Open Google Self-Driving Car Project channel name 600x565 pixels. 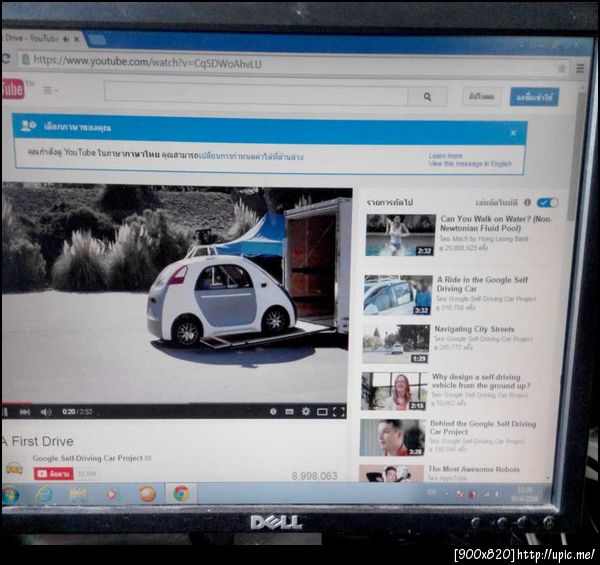tap(88, 458)
